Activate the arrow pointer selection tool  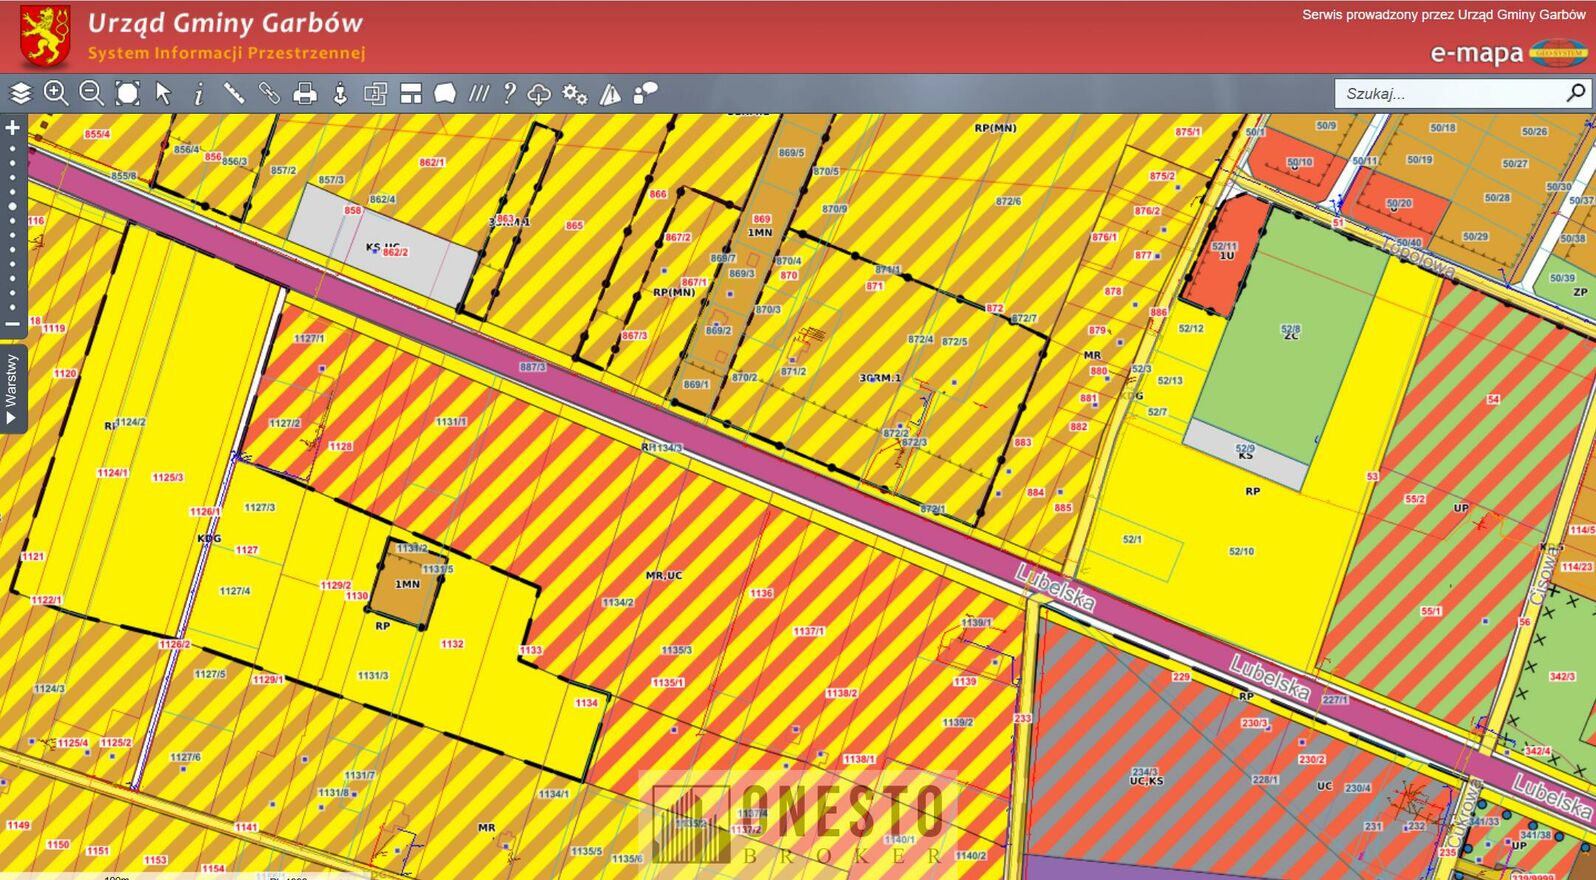click(x=163, y=94)
